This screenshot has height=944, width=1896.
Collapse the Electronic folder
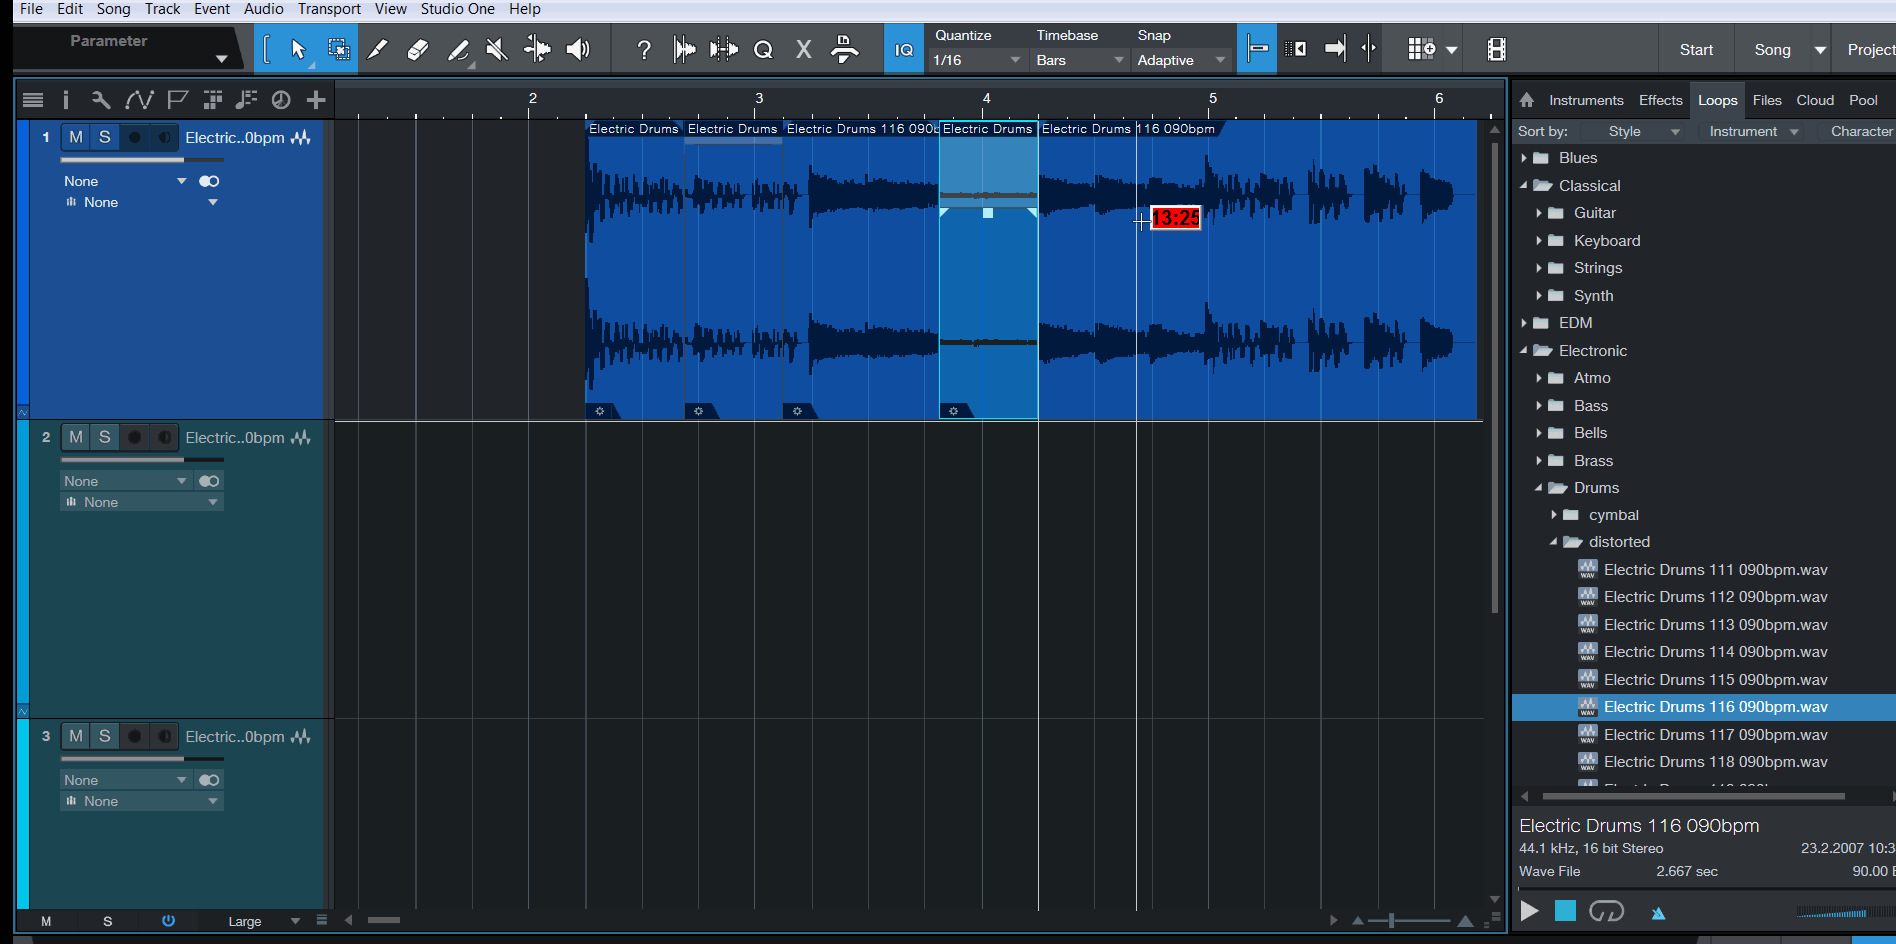tap(1524, 351)
